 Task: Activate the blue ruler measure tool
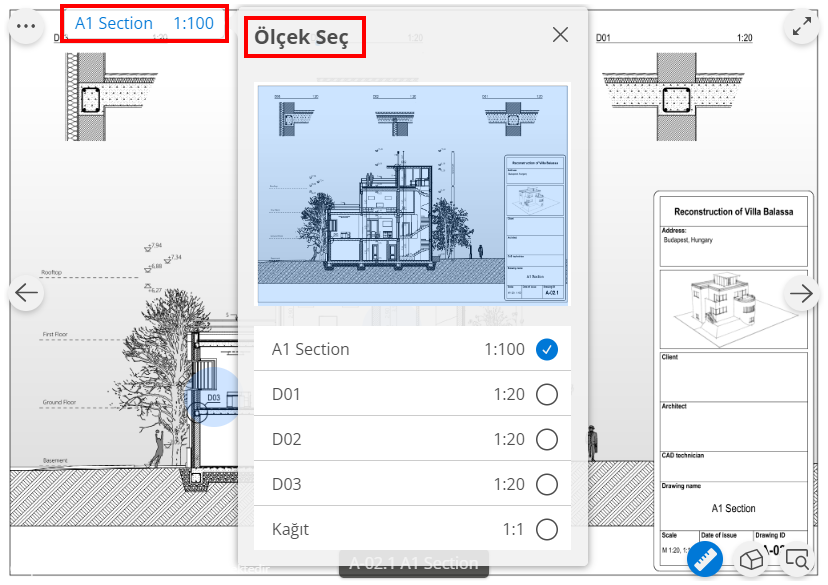(x=705, y=559)
